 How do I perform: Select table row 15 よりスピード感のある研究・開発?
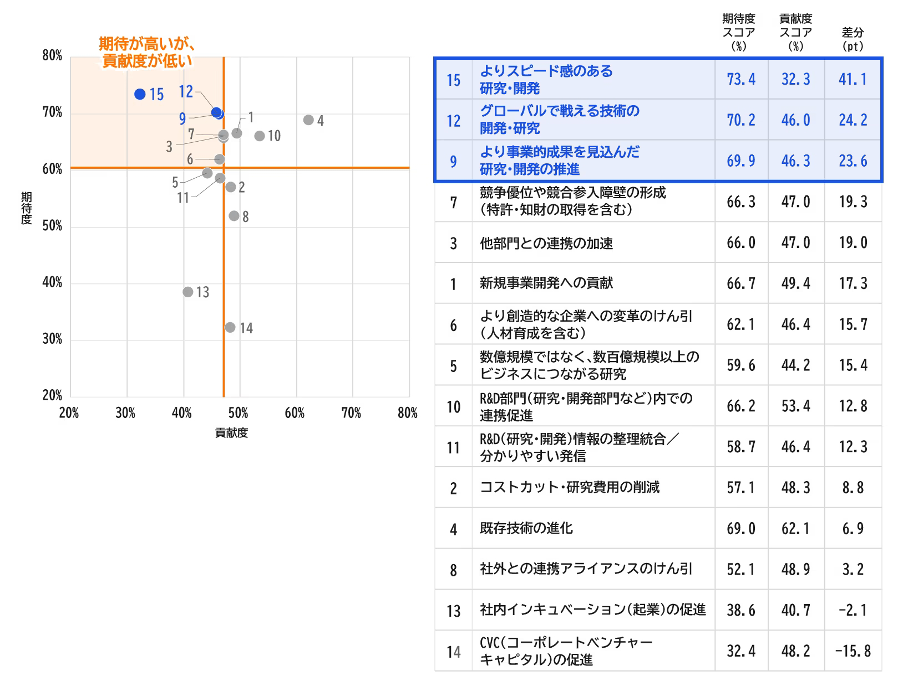click(658, 79)
